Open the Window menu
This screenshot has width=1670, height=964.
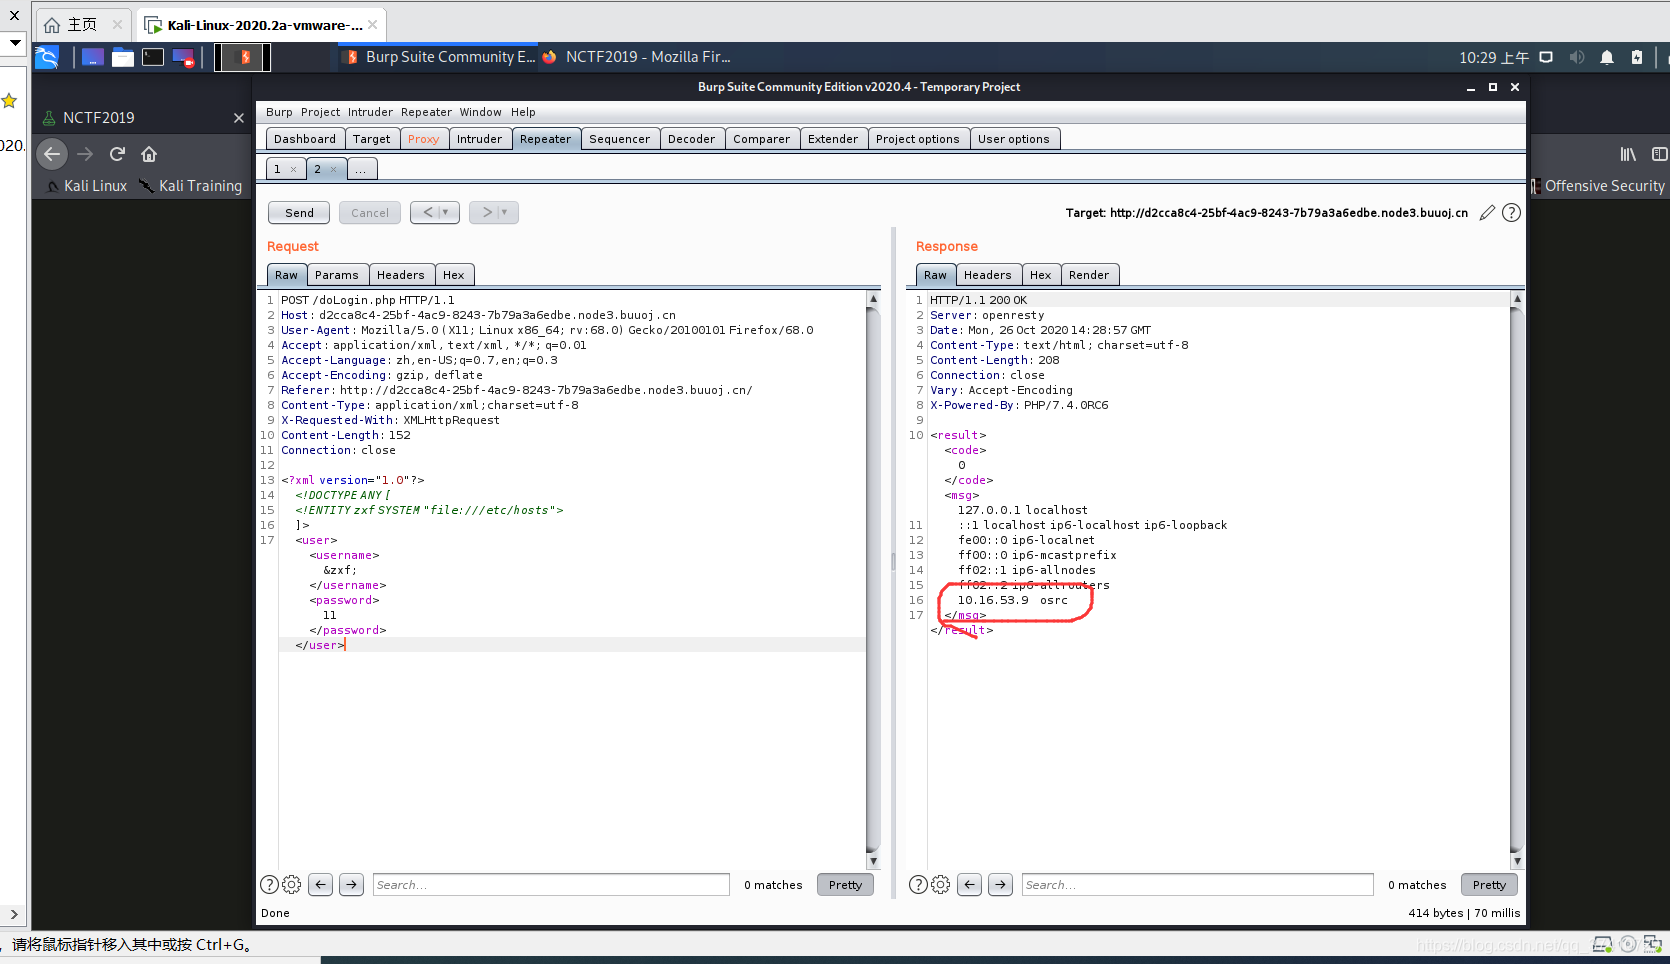481,112
